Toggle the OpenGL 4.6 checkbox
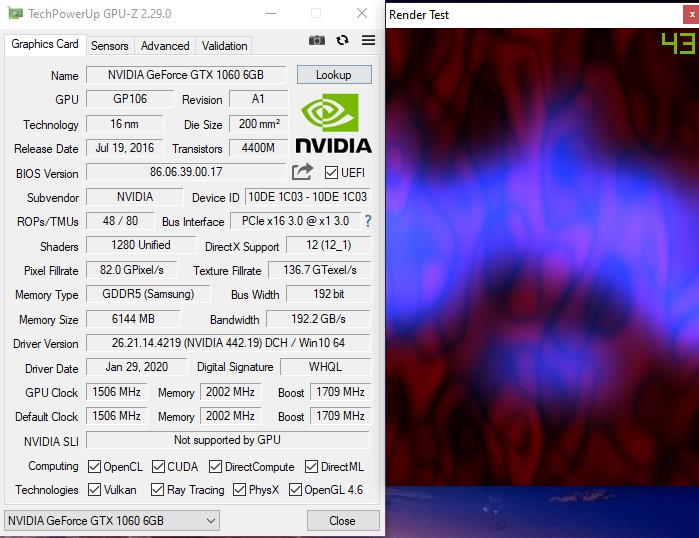Image resolution: width=699 pixels, height=538 pixels. click(295, 489)
